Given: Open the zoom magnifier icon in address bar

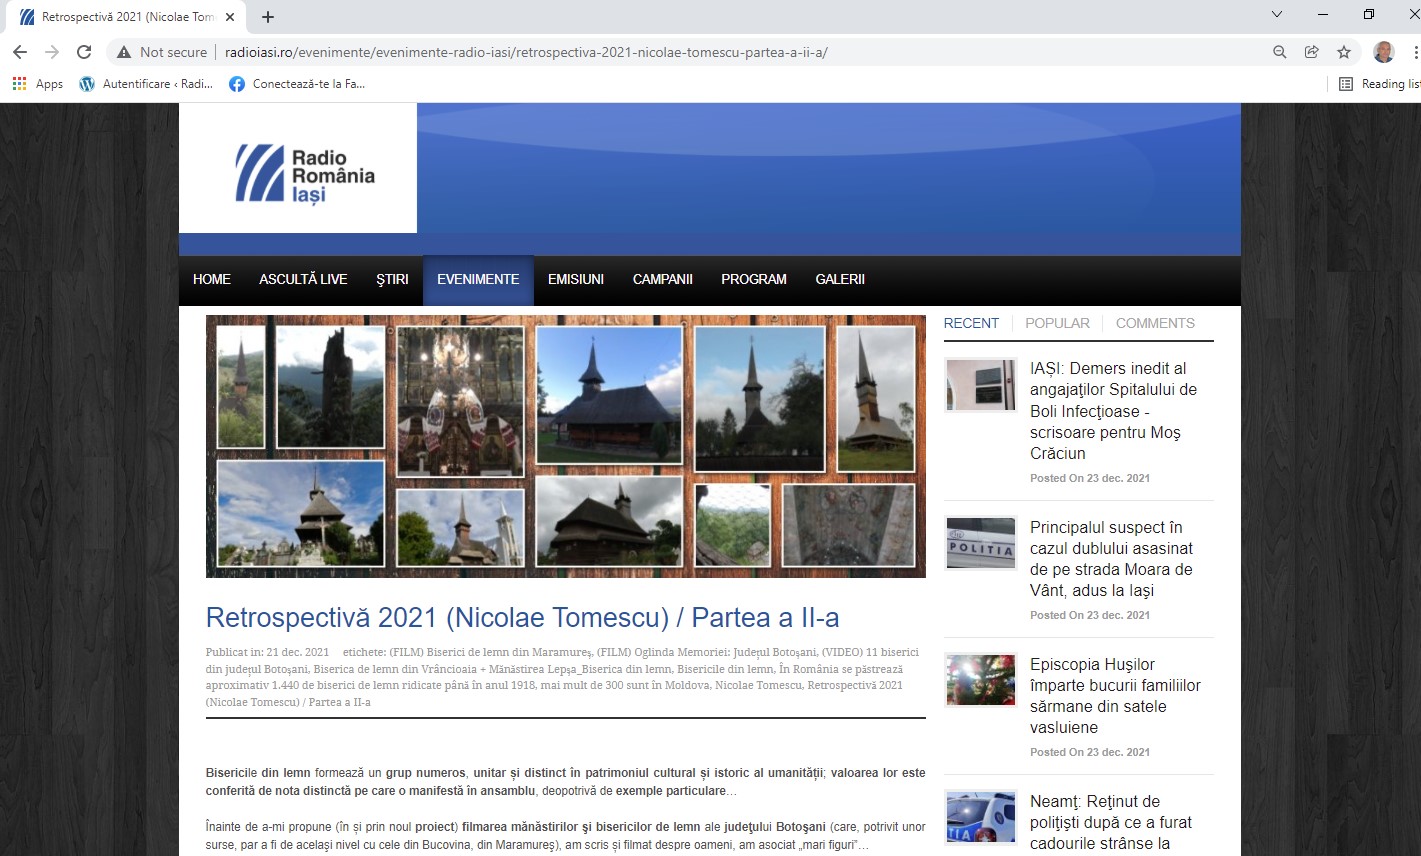Looking at the screenshot, I should [1279, 52].
